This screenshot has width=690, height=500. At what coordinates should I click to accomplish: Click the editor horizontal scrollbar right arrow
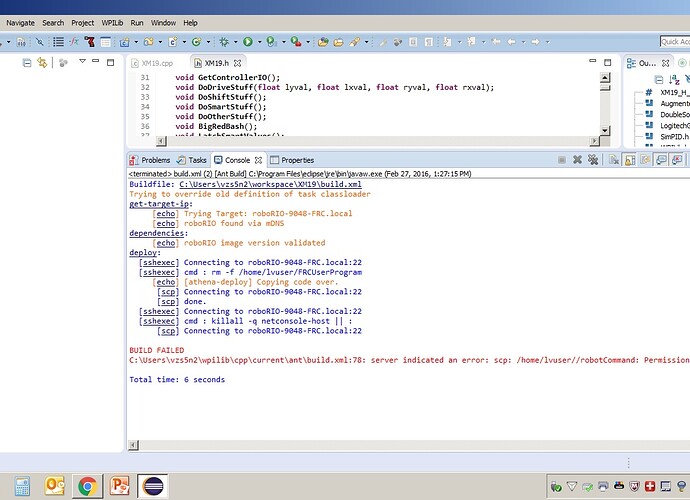(x=594, y=140)
